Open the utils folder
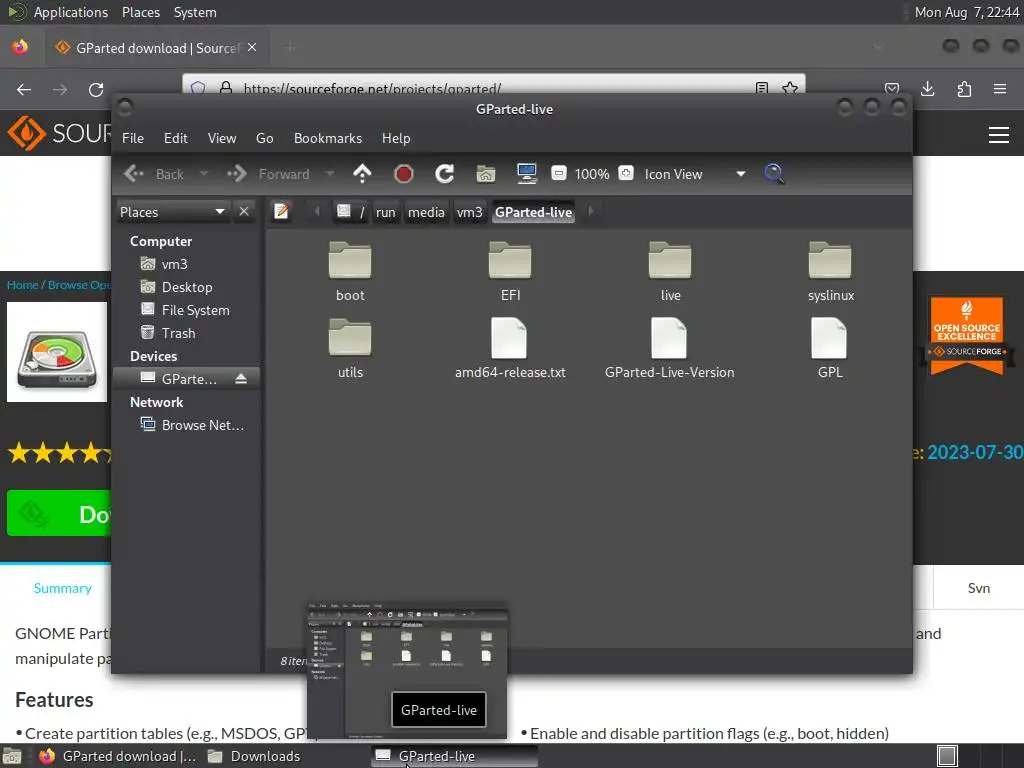Image resolution: width=1024 pixels, height=768 pixels. (350, 349)
